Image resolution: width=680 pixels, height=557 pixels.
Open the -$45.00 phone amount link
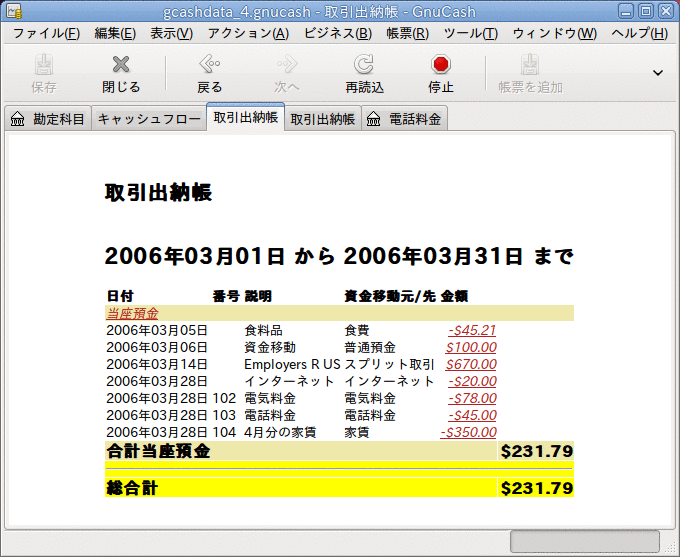472,415
